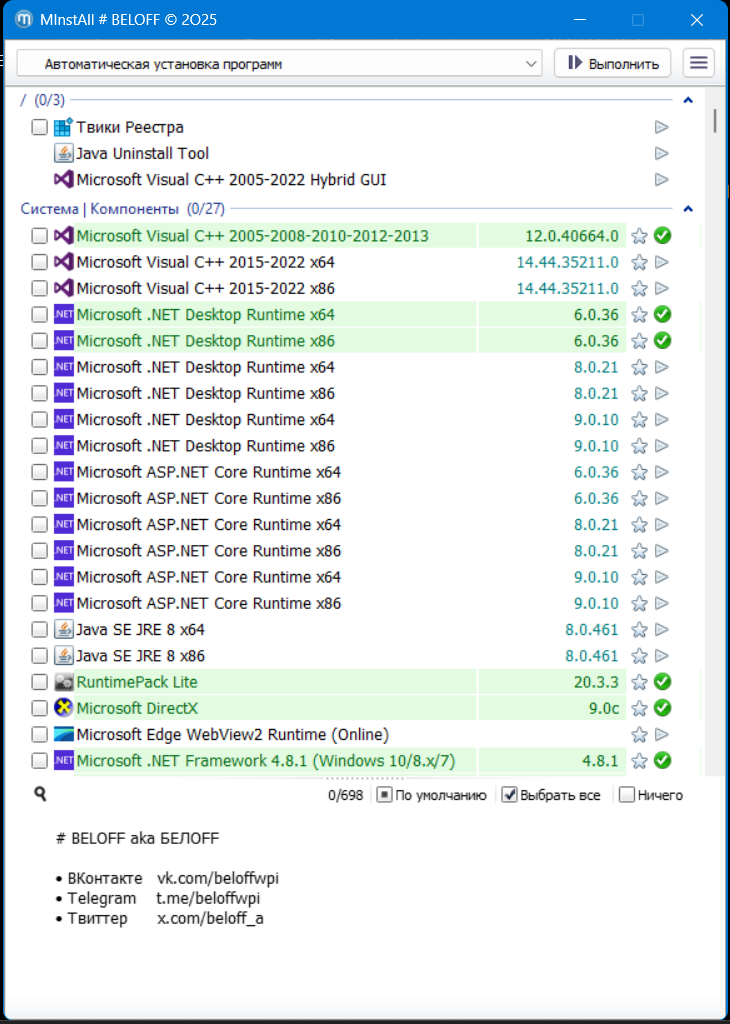Click green checkmark beside Microsoft DirectX
Image resolution: width=730 pixels, height=1024 pixels.
pyautogui.click(x=662, y=708)
